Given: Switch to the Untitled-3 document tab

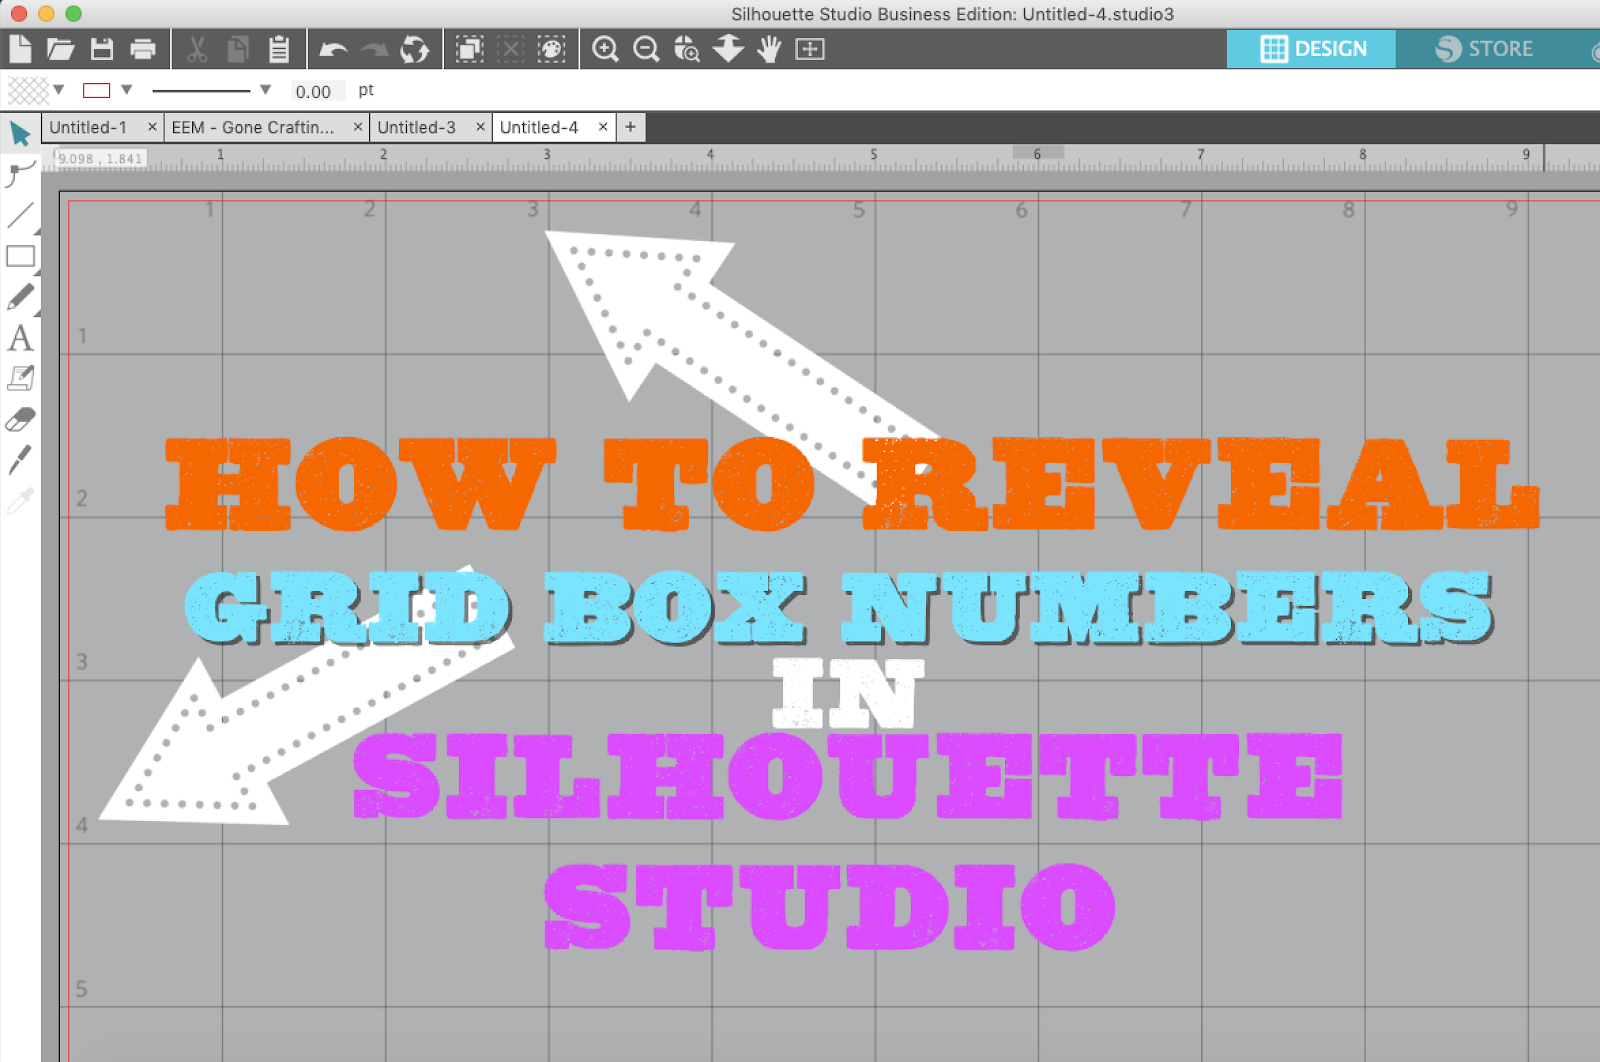Looking at the screenshot, I should click(416, 127).
